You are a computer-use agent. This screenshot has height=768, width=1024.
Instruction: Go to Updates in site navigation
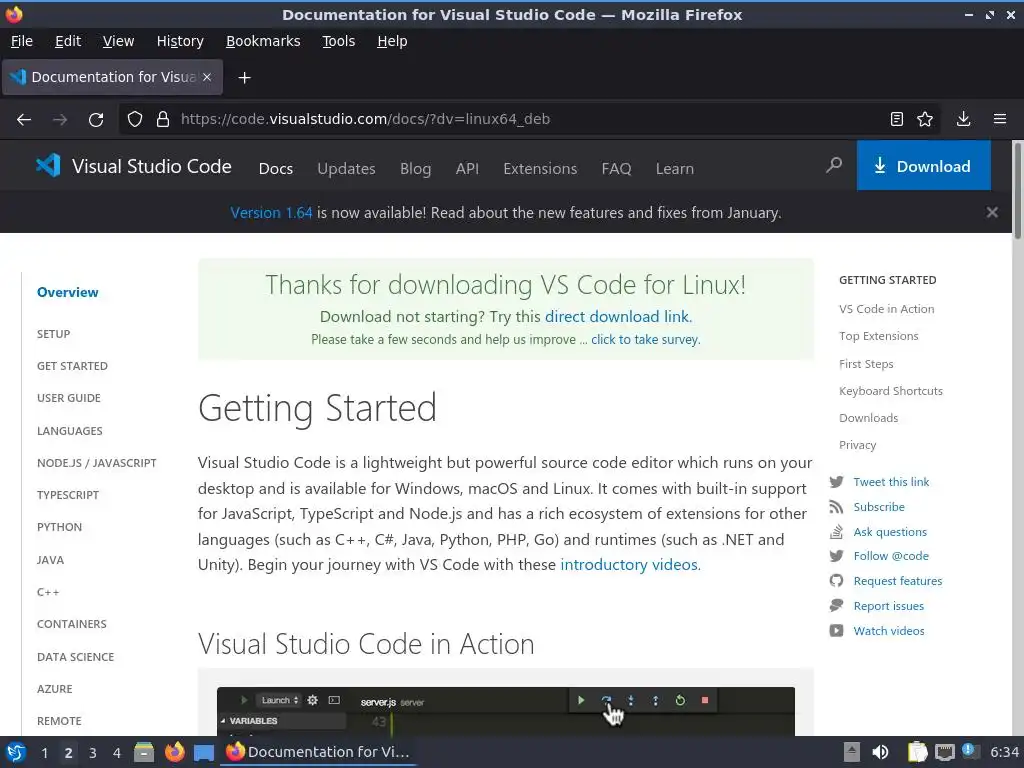pyautogui.click(x=346, y=168)
